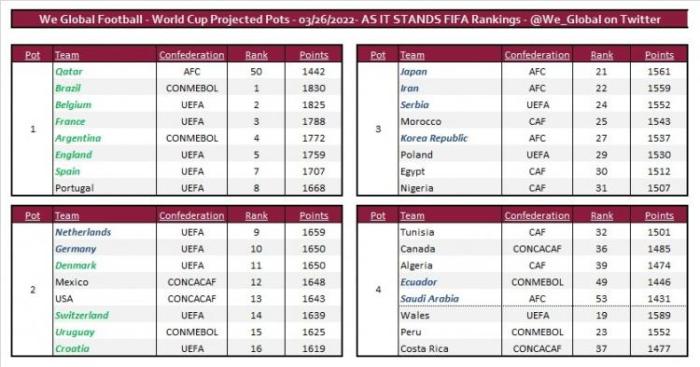Click the Qatar team name

click(x=69, y=71)
